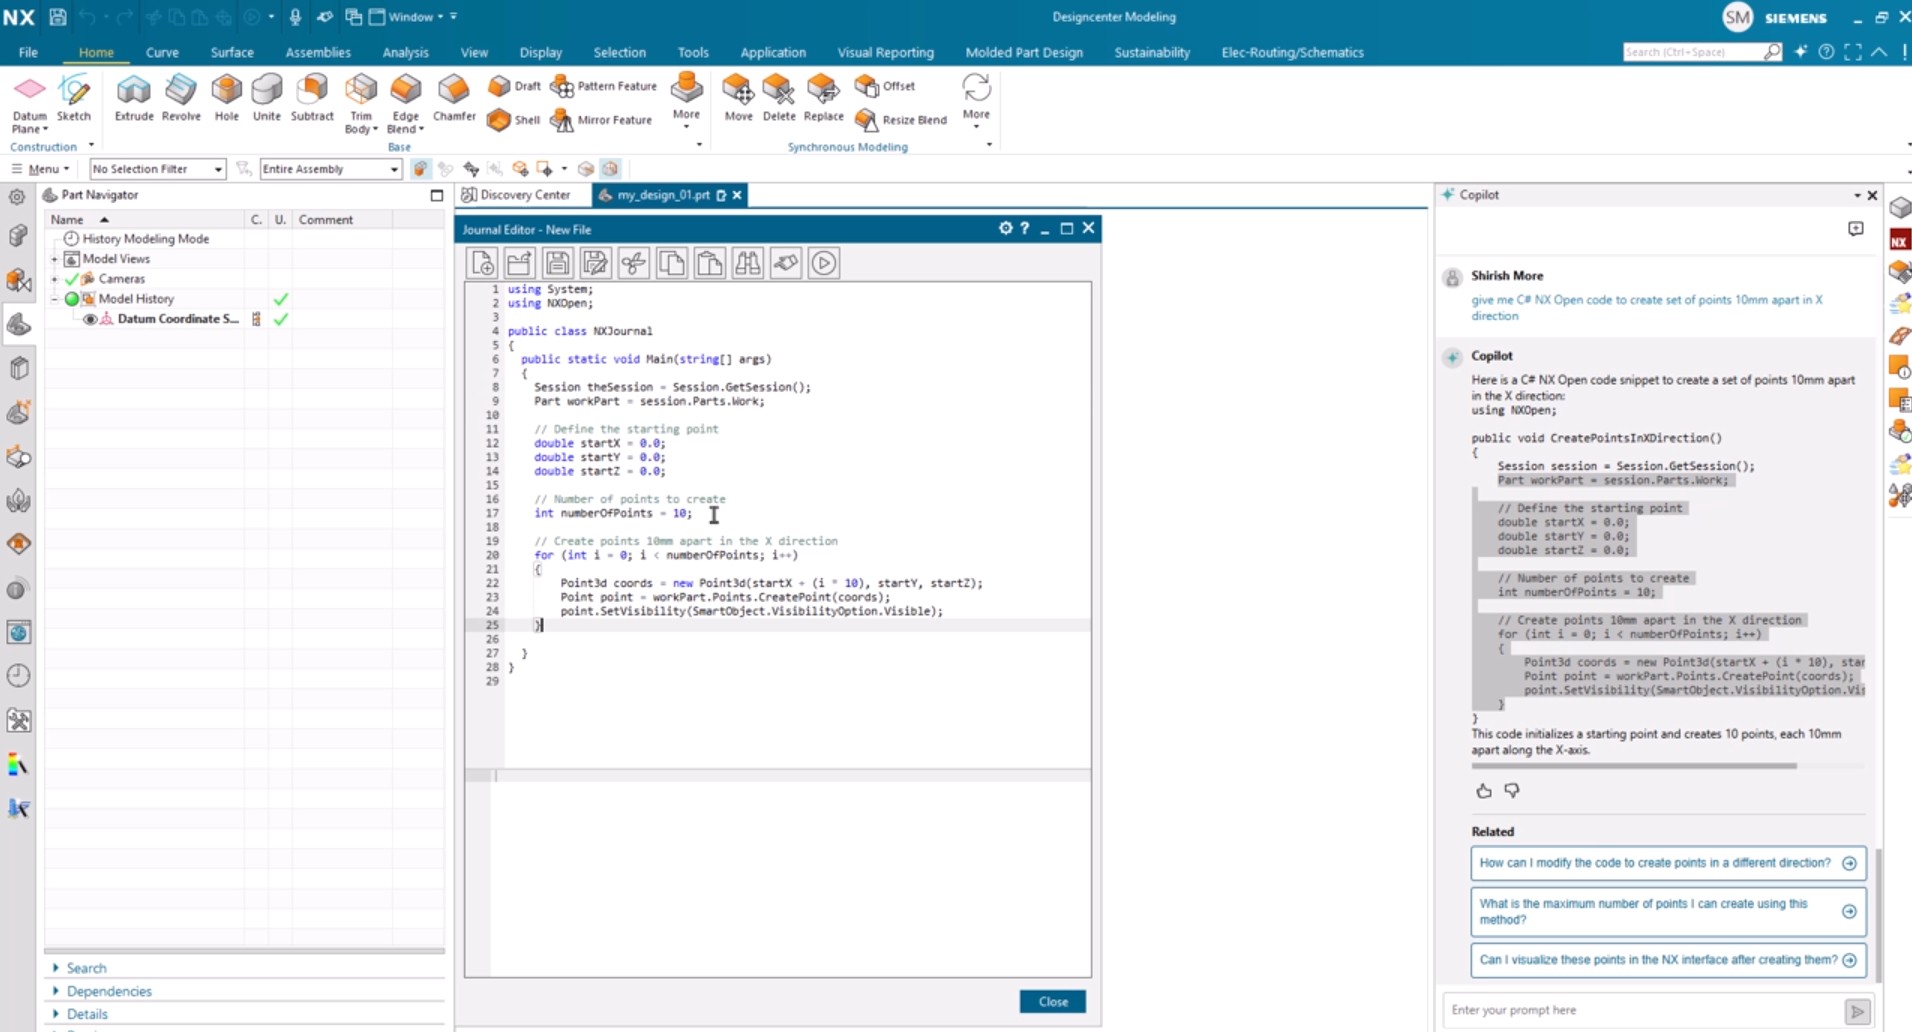Click thumbs up on Copilot response
Image resolution: width=1912 pixels, height=1032 pixels.
1484,791
